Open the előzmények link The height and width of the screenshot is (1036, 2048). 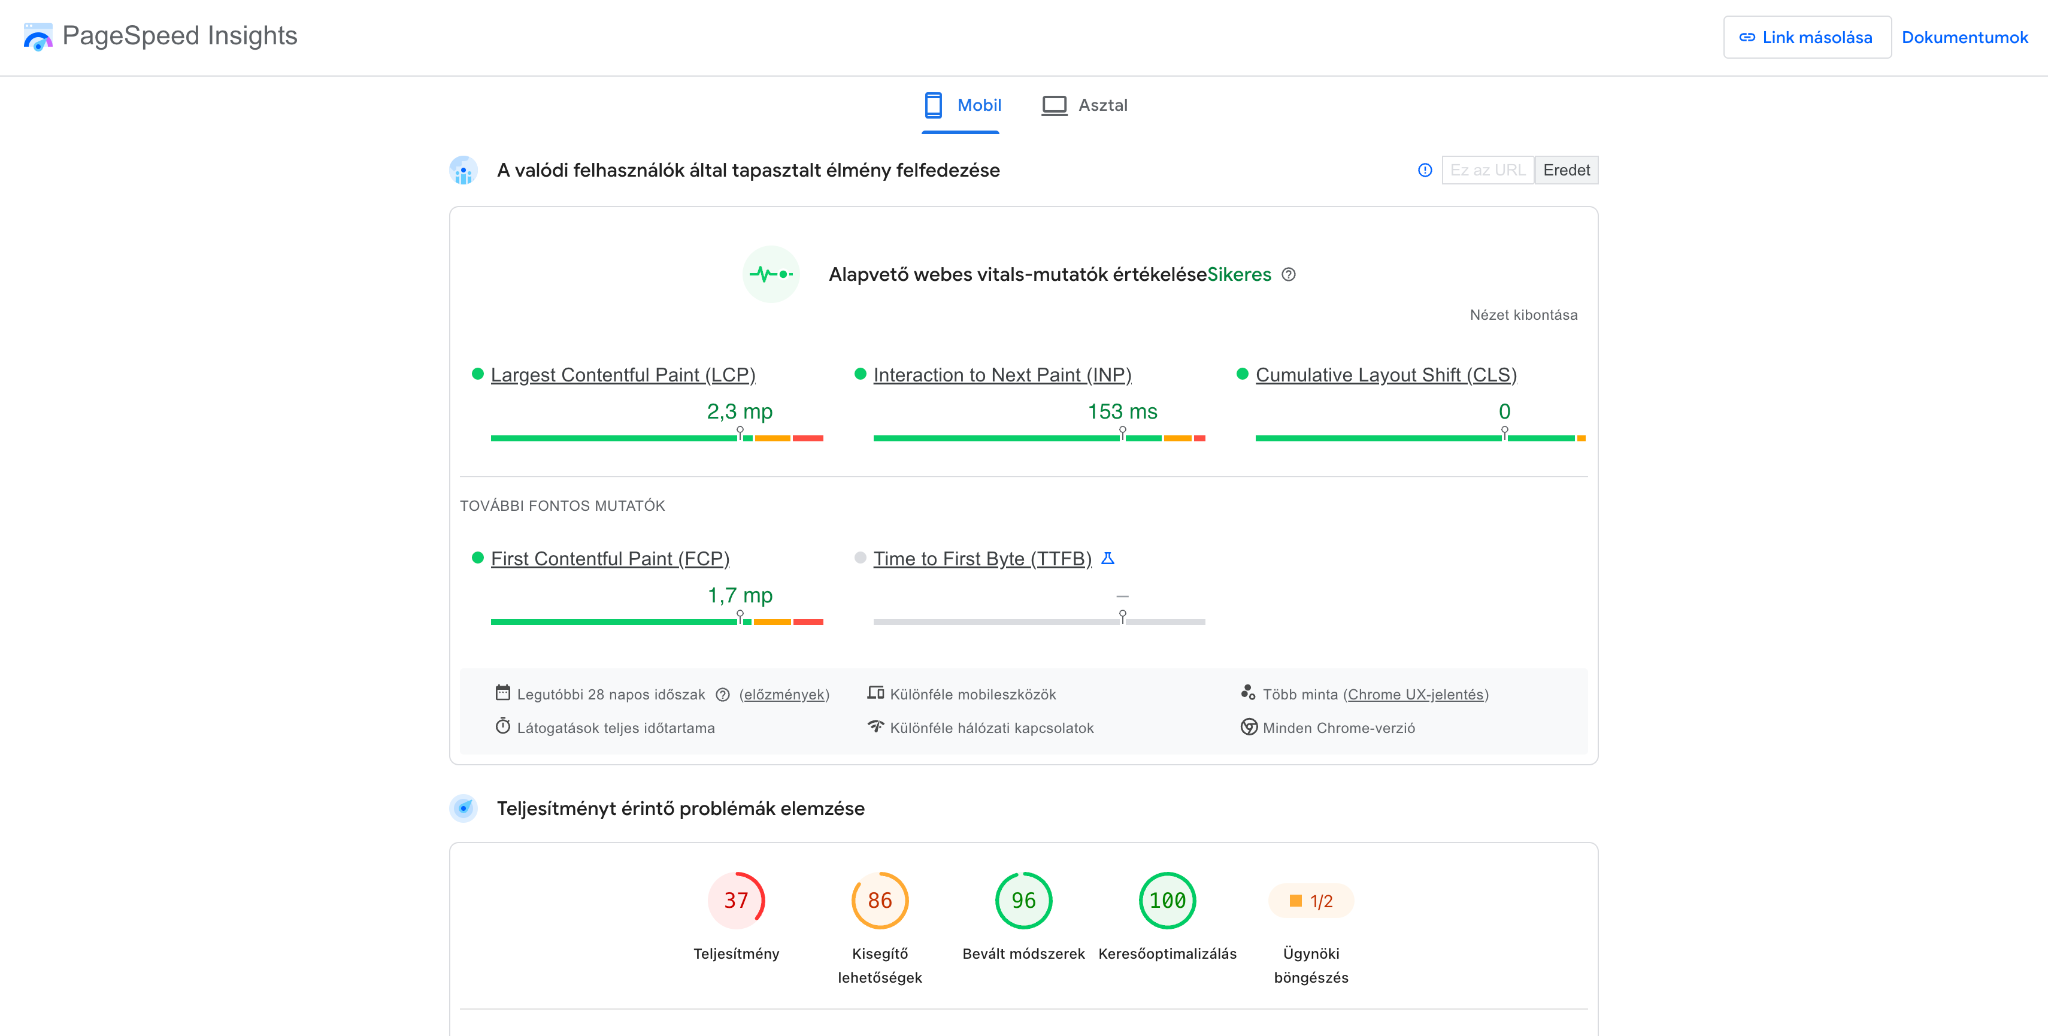(784, 695)
